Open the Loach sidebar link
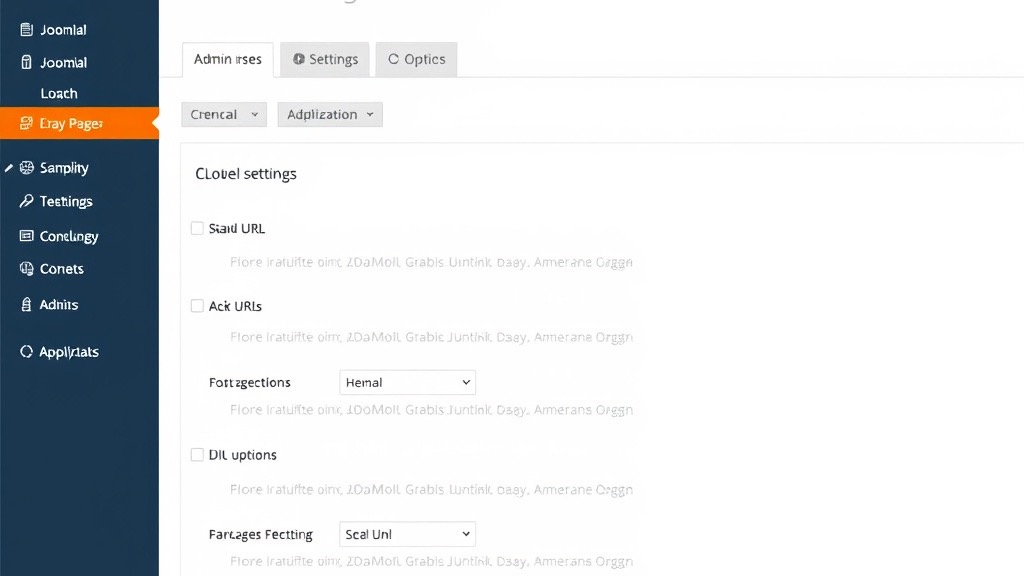The image size is (1024, 576). click(x=59, y=93)
